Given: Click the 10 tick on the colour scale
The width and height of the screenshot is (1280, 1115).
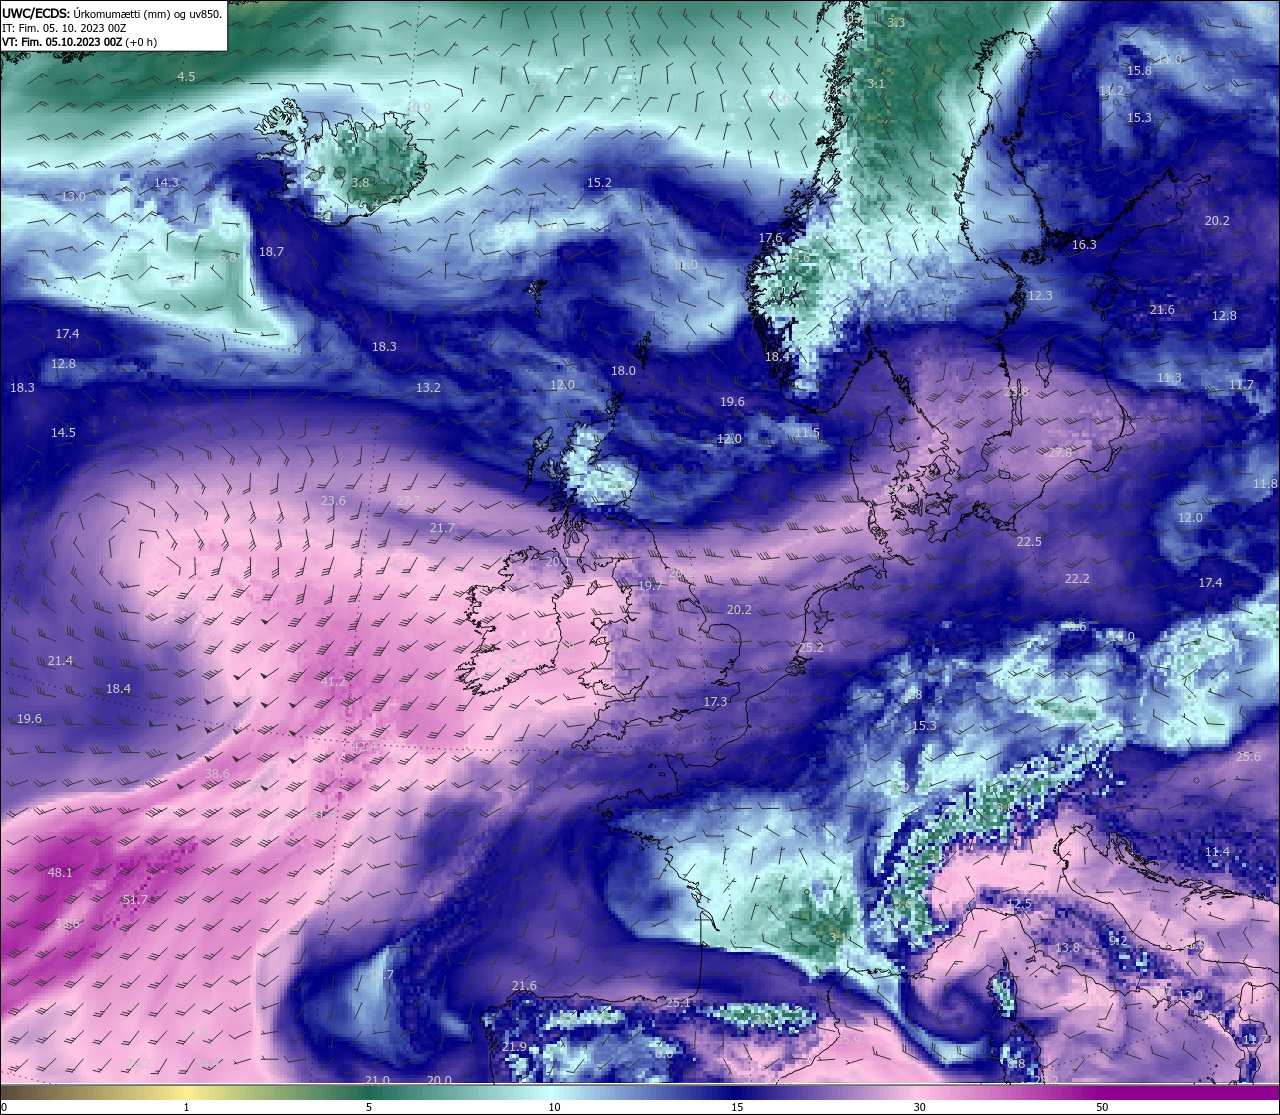Looking at the screenshot, I should pos(553,1107).
